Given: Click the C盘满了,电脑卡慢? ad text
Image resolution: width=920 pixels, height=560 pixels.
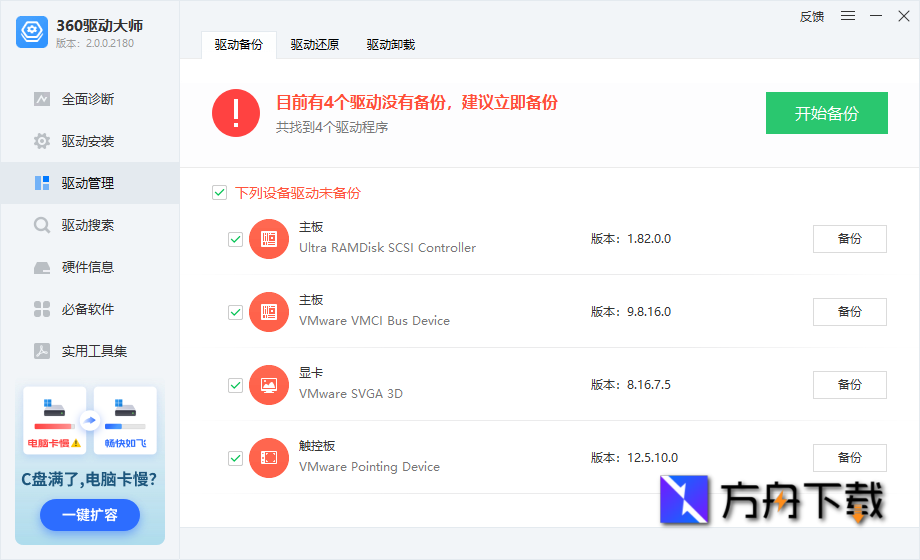Looking at the screenshot, I should 89,480.
